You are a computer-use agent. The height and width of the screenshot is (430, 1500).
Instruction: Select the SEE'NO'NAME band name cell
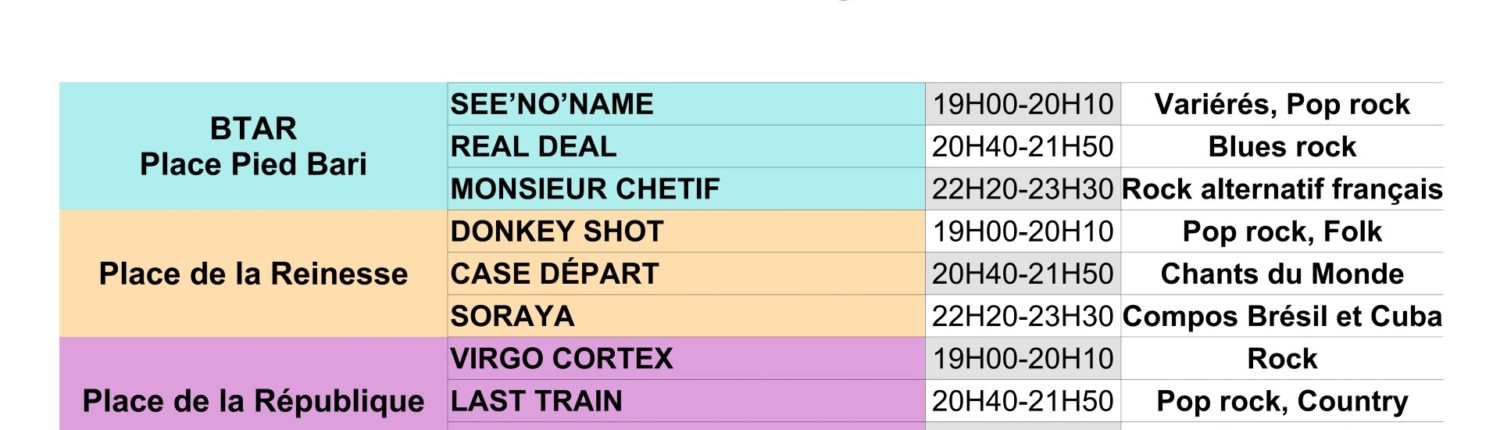[552, 104]
